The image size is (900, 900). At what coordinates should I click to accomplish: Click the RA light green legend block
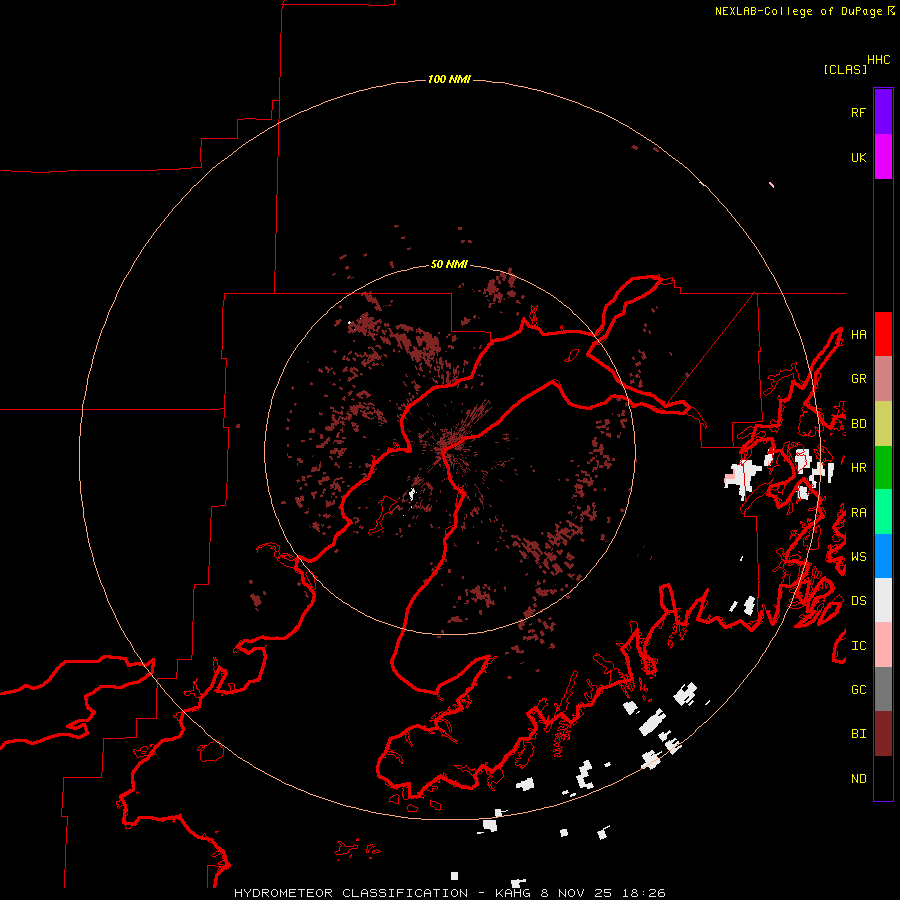point(883,512)
